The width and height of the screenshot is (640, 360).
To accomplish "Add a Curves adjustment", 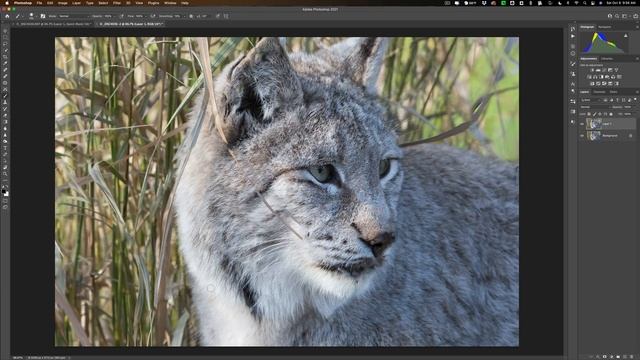I will coord(604,70).
